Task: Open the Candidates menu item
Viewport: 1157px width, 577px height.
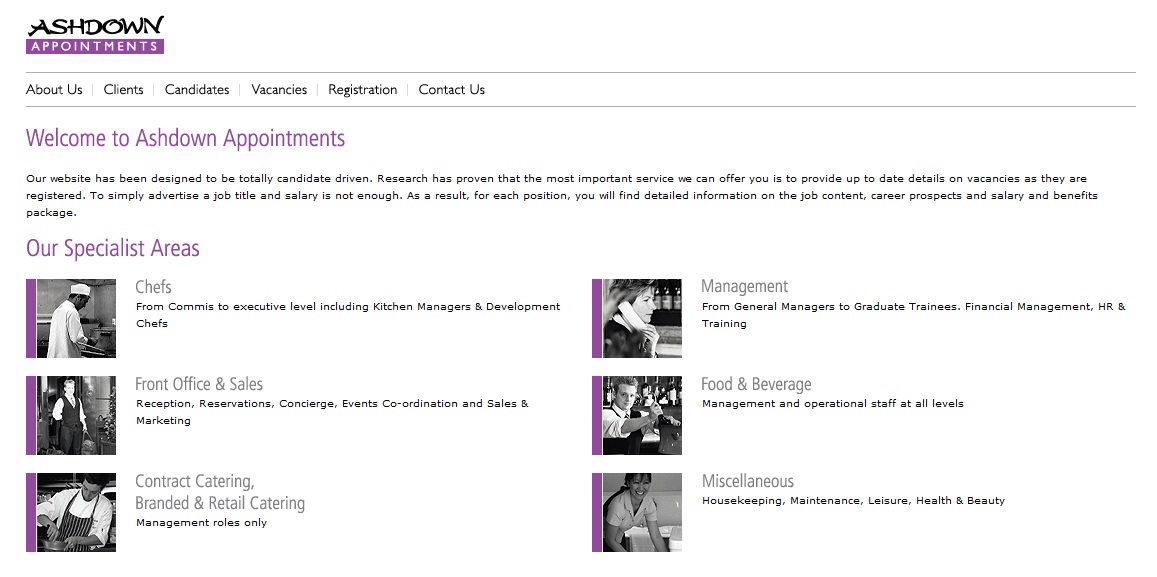Action: 197,90
